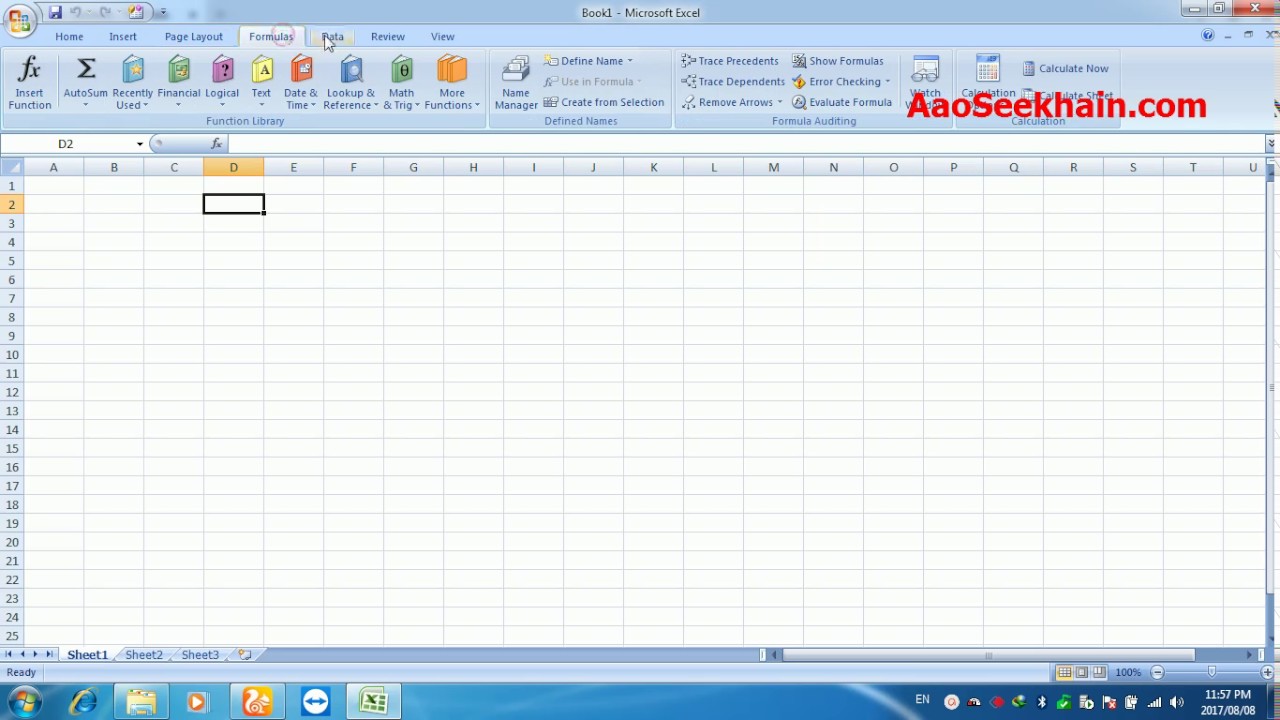Open the Excel Help question mark
The height and width of the screenshot is (720, 1280).
pyautogui.click(x=1208, y=36)
